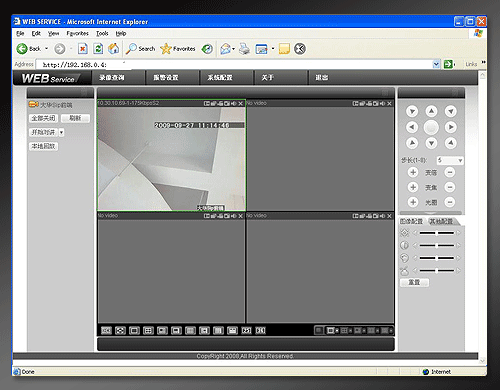Open the Mail button dropdown arrow

tap(233, 49)
